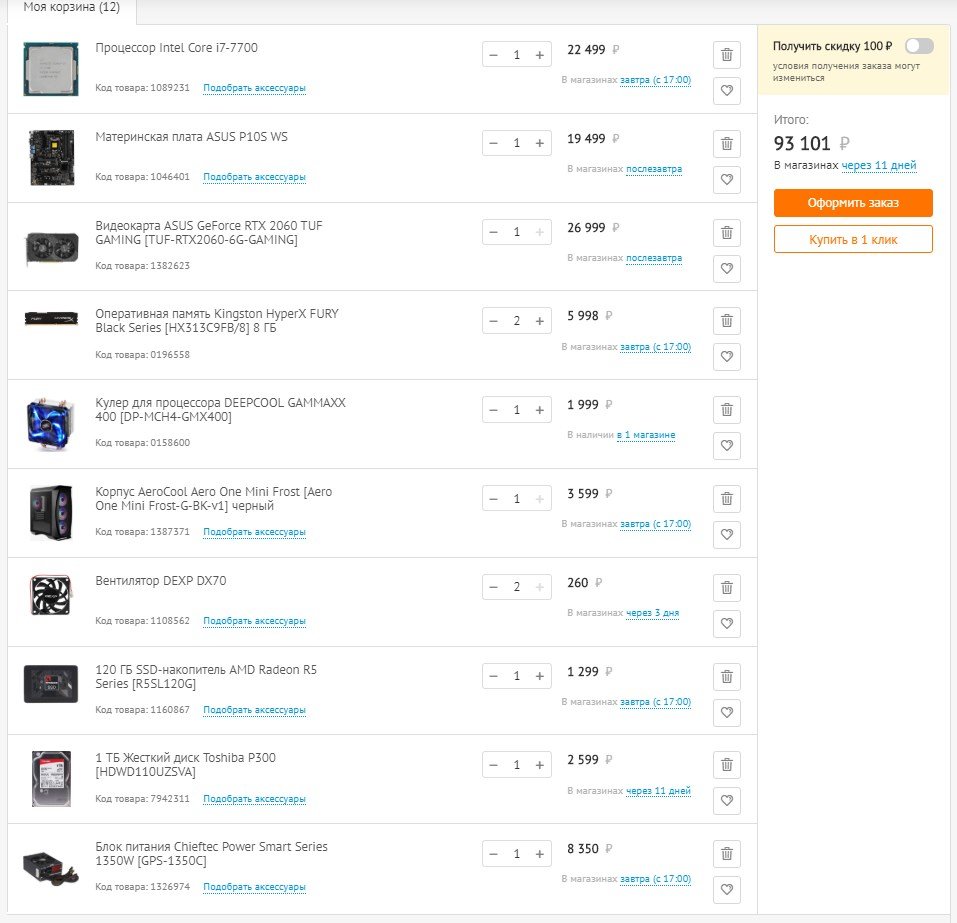Decrease quantity of Kingston HyperX FURY memory
957x923 pixels.
coord(494,321)
